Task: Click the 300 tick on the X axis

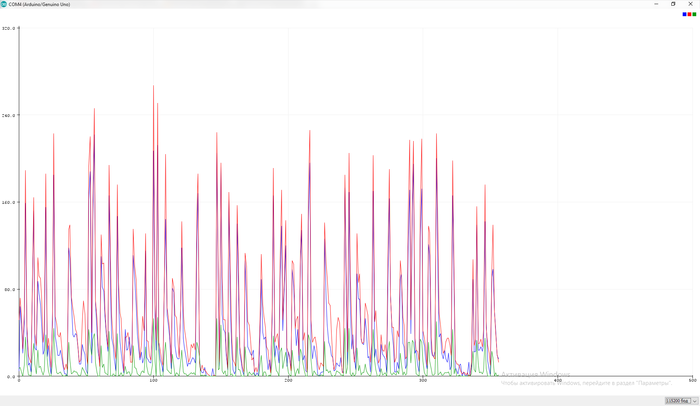Action: [x=423, y=381]
